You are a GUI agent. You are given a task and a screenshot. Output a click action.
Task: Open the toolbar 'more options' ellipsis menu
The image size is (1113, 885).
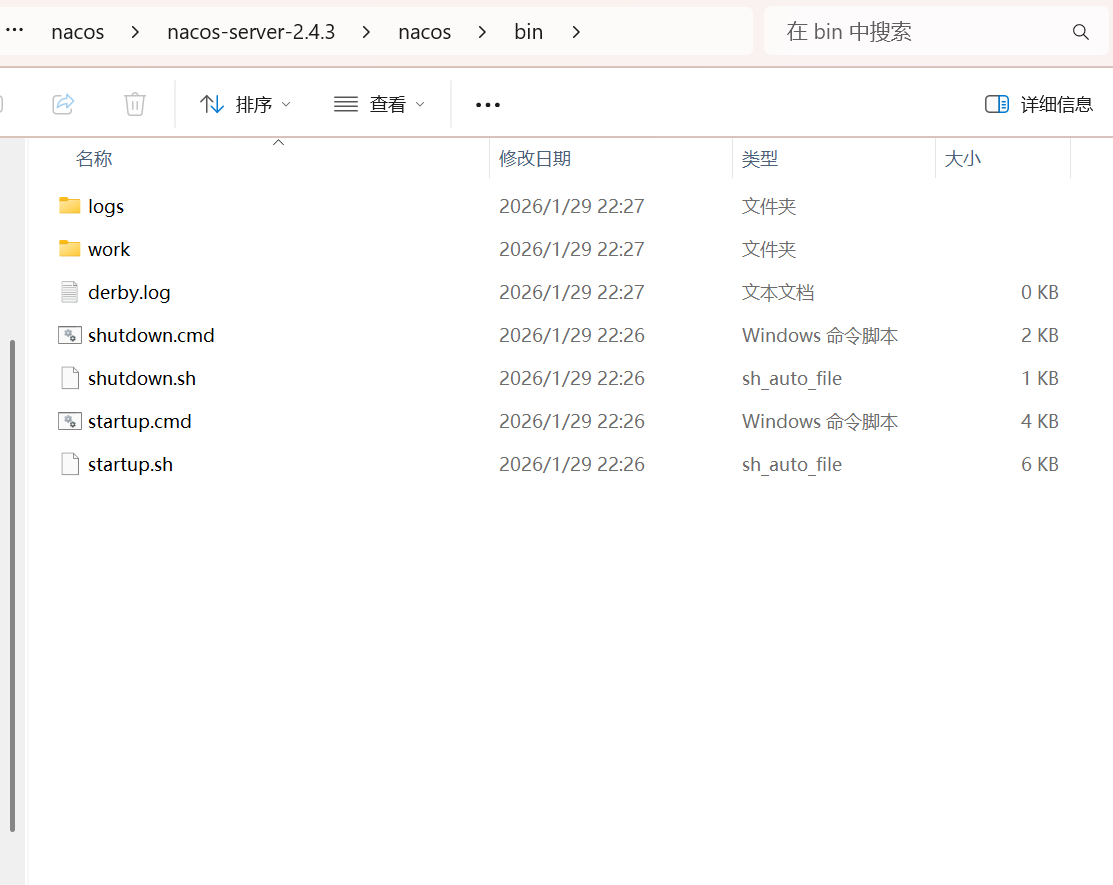(488, 104)
